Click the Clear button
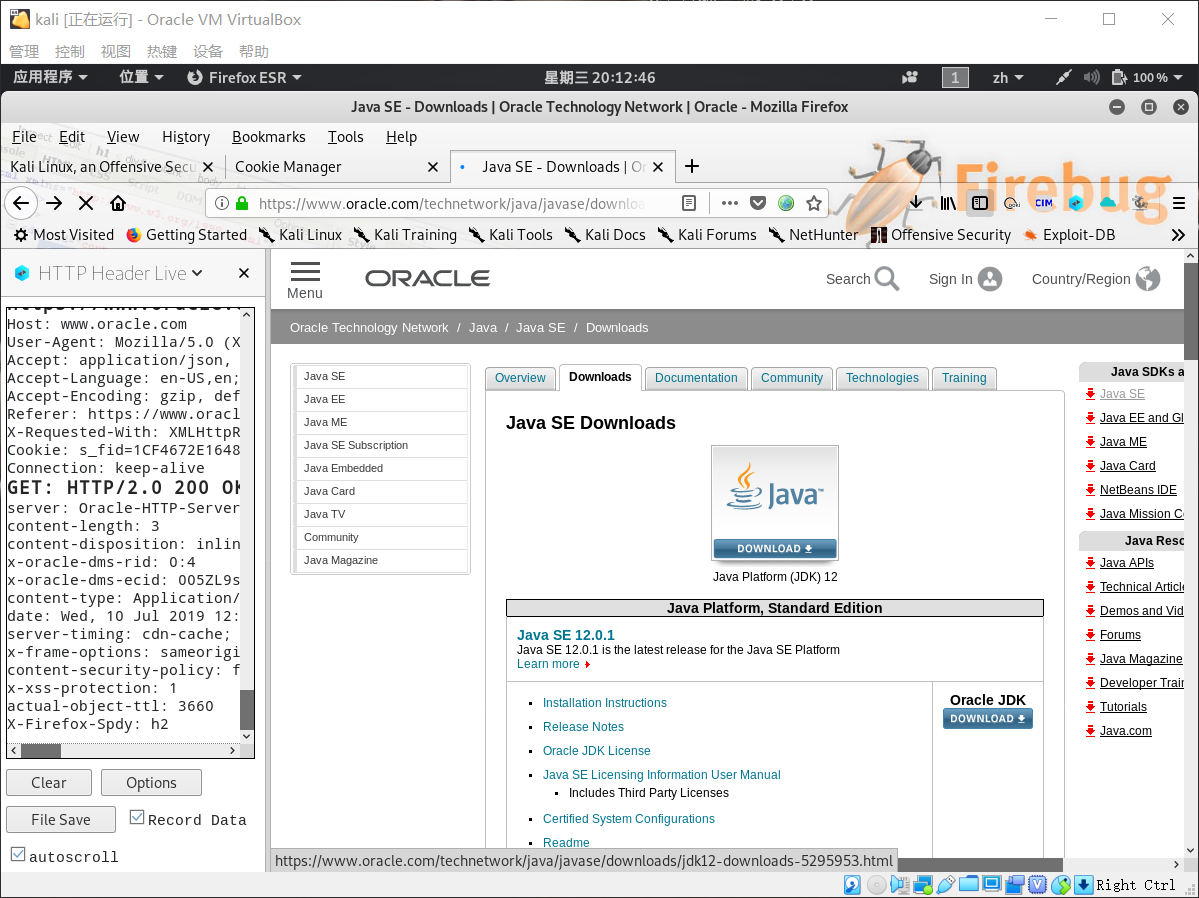 (49, 782)
